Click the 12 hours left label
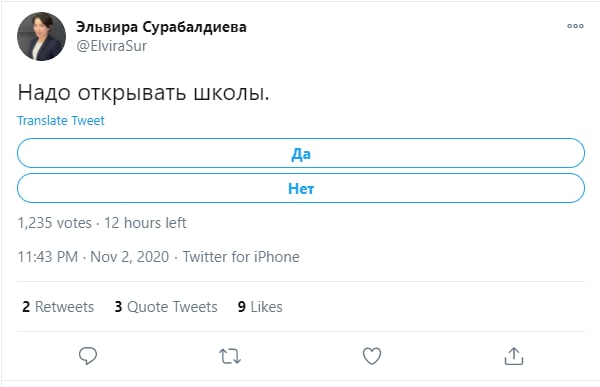Viewport: 600px width, 387px height. pos(145,223)
